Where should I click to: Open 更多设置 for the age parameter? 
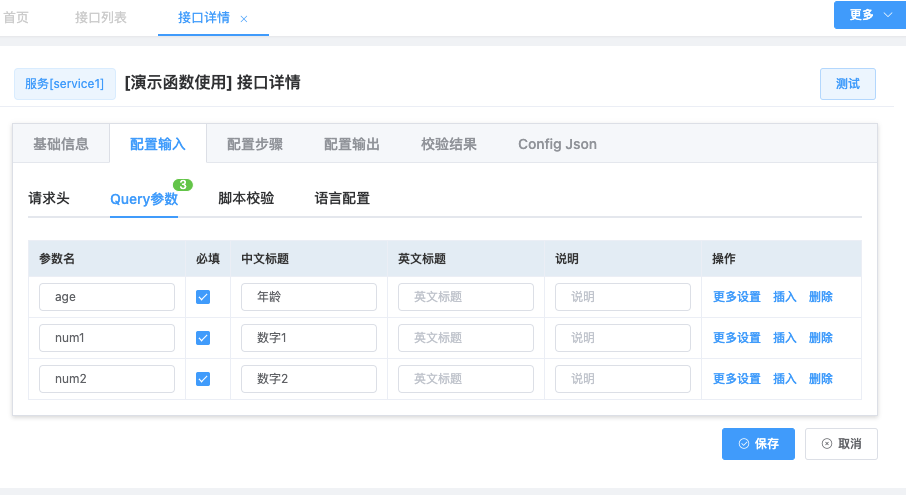(736, 297)
